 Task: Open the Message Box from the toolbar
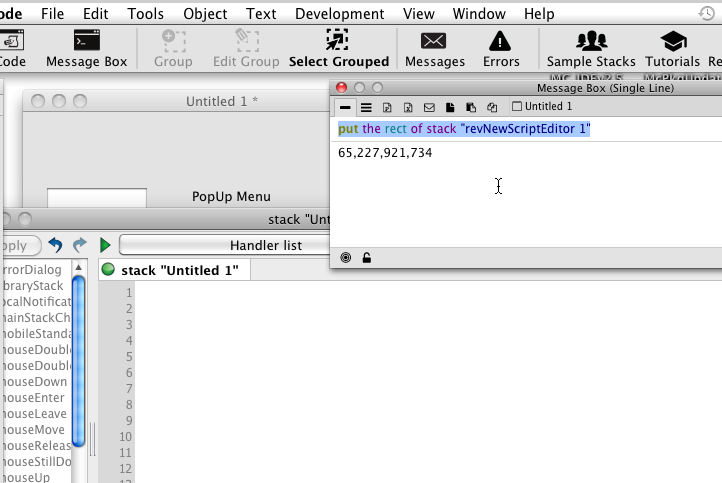tap(87, 48)
